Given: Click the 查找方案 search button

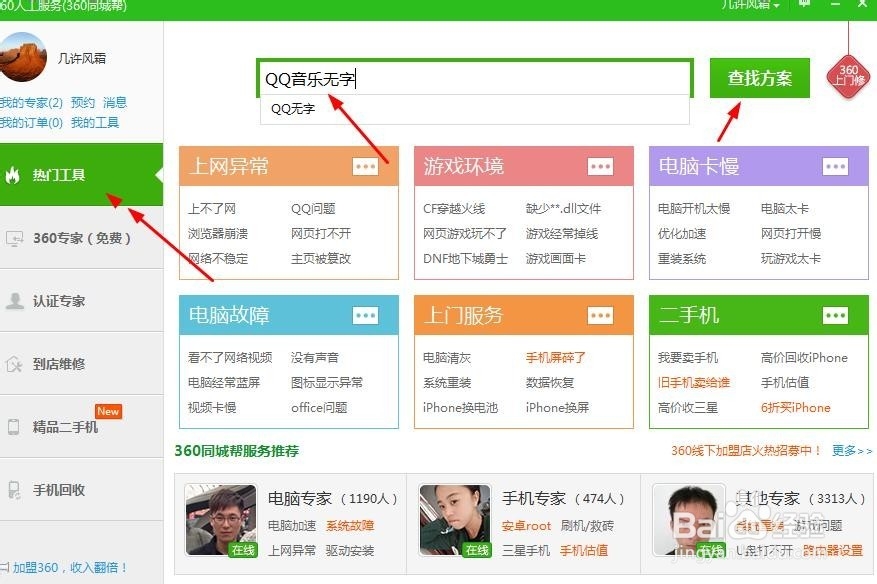Looking at the screenshot, I should [760, 78].
